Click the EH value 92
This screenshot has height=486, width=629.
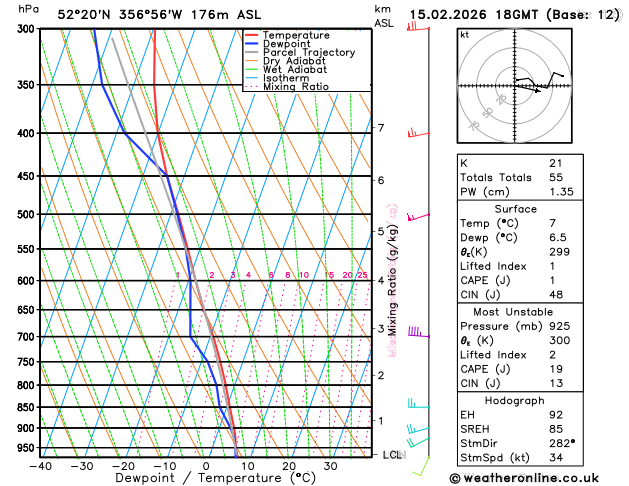pos(556,415)
